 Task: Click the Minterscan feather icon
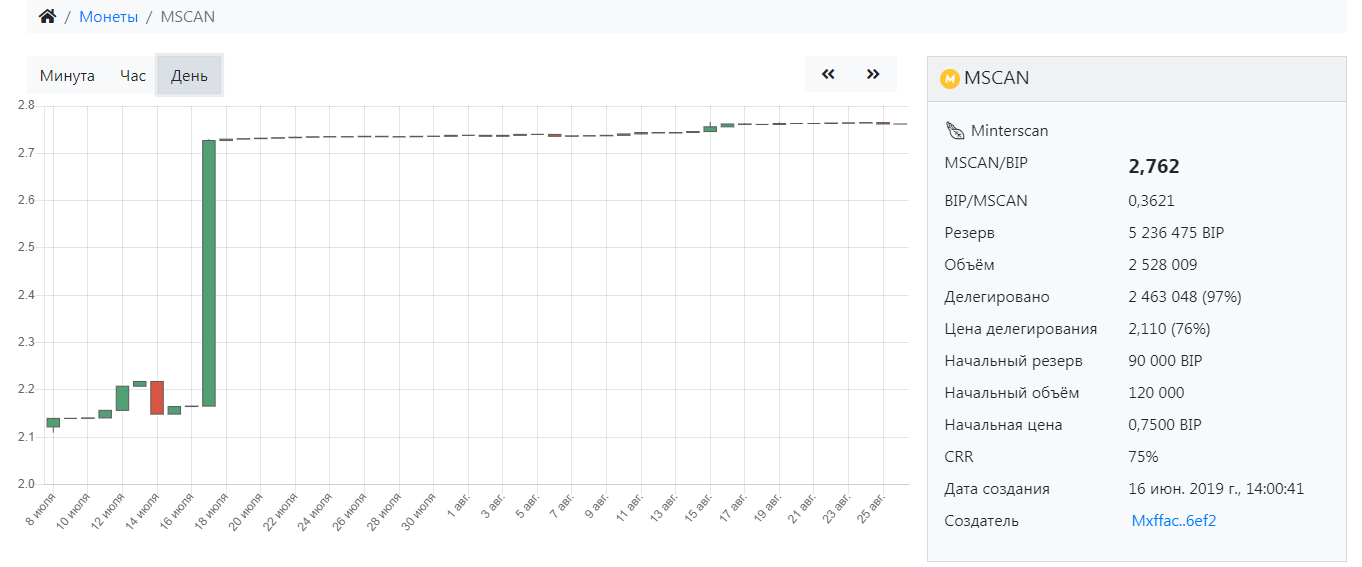[954, 131]
